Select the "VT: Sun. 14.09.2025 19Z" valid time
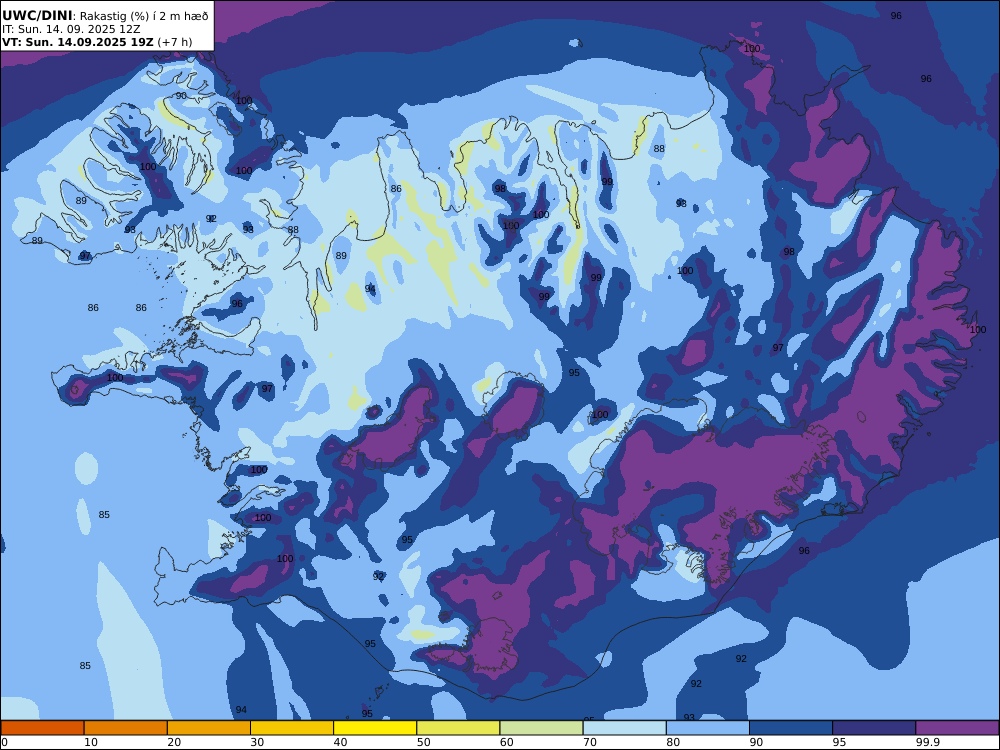 (78, 42)
